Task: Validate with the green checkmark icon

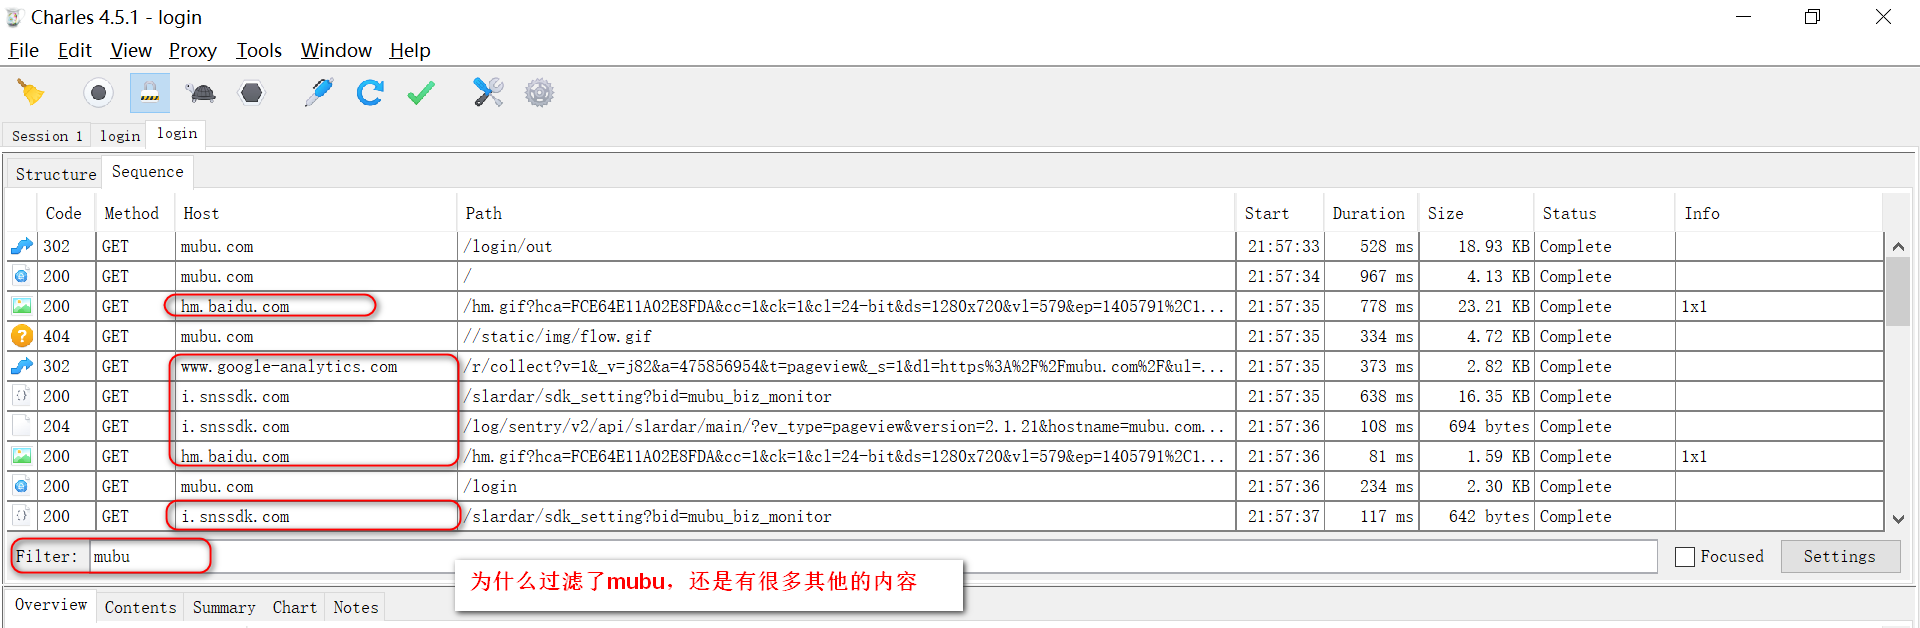Action: [421, 93]
